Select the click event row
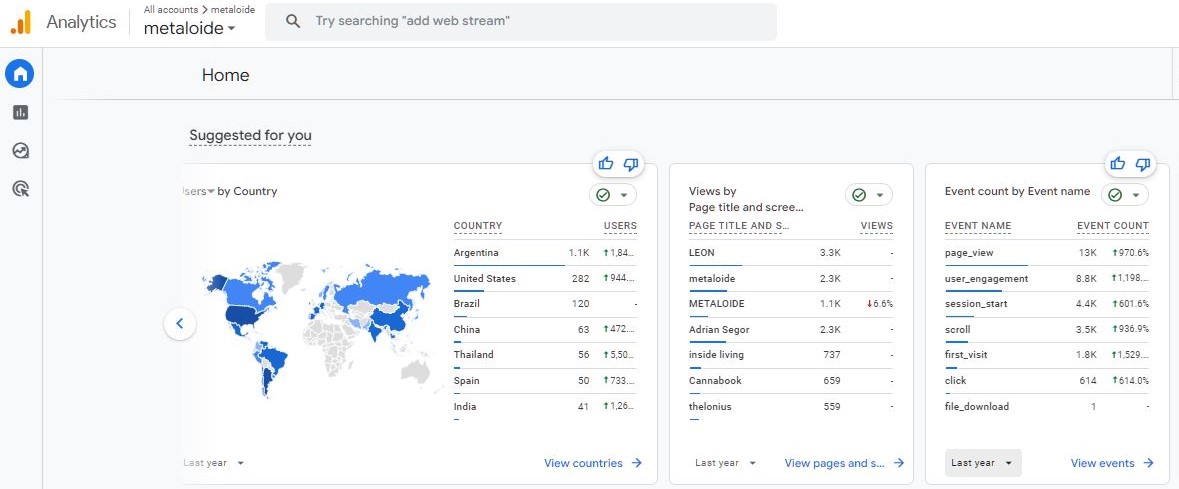The width and height of the screenshot is (1179, 489). [x=1047, y=381]
